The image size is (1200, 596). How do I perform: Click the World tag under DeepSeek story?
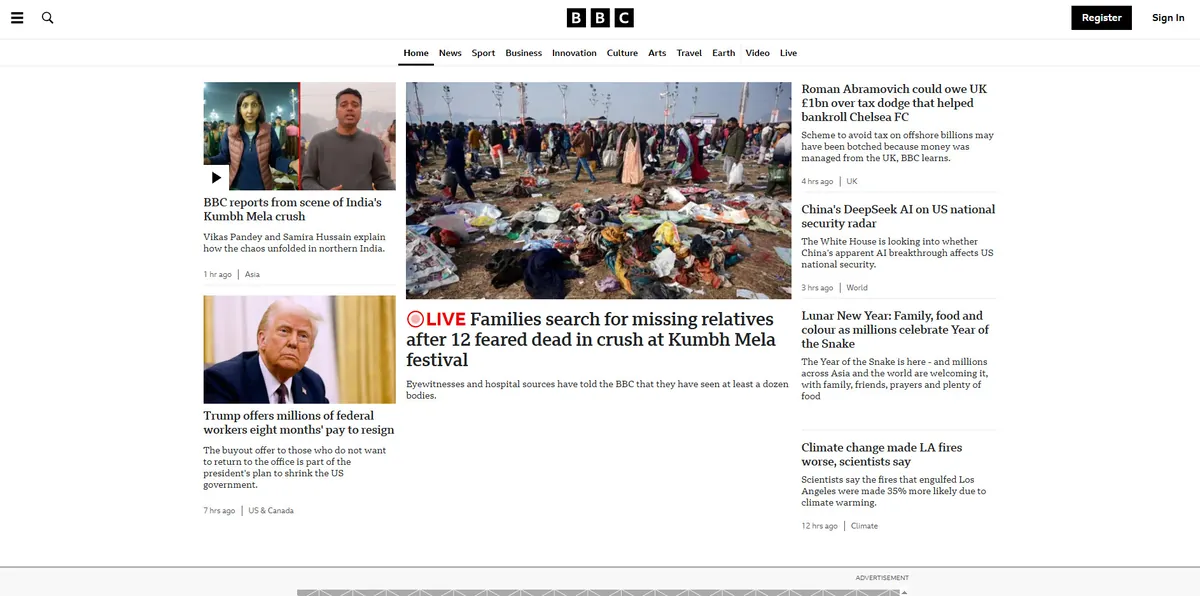click(x=857, y=287)
